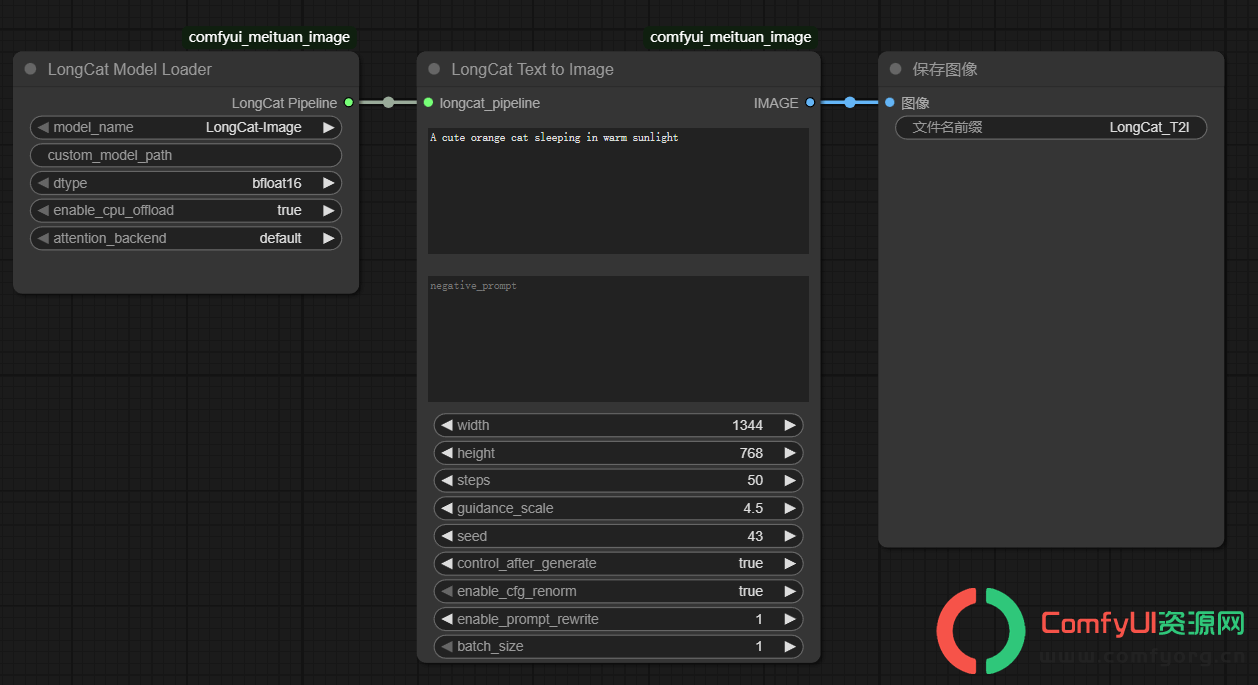Viewport: 1258px width, 685px height.
Task: Click the collapse dot on the 保存图像 node
Action: click(x=895, y=69)
